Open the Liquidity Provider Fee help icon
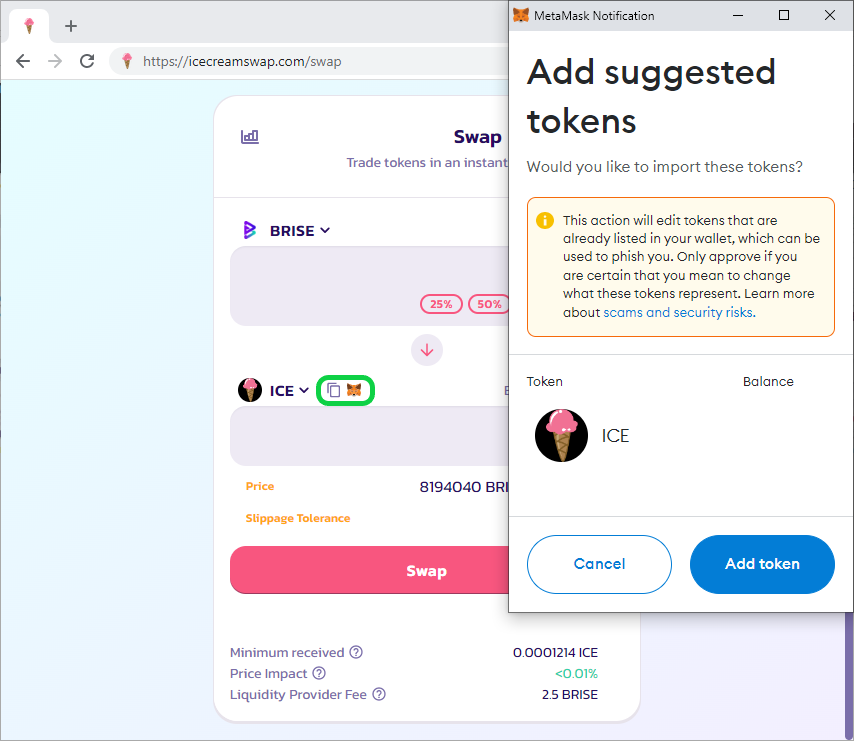The width and height of the screenshot is (854, 741). pyautogui.click(x=379, y=694)
